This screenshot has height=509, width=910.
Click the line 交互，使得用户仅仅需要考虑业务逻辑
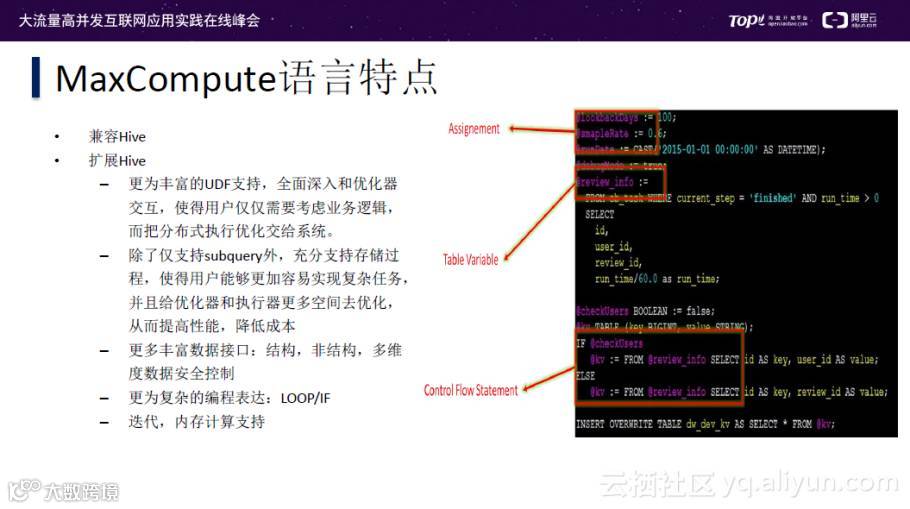[x=261, y=208]
